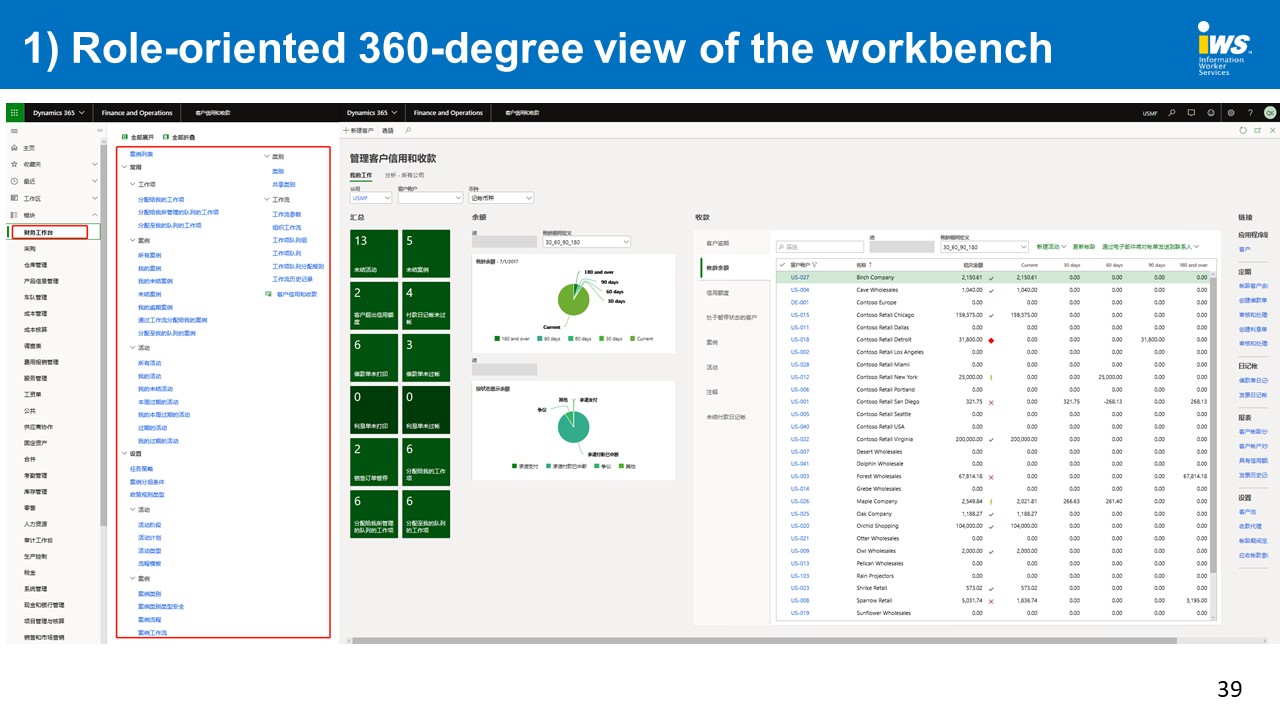Screen dimensions: 1280x720
Task: Click the 新建客户 button
Action: coord(359,130)
